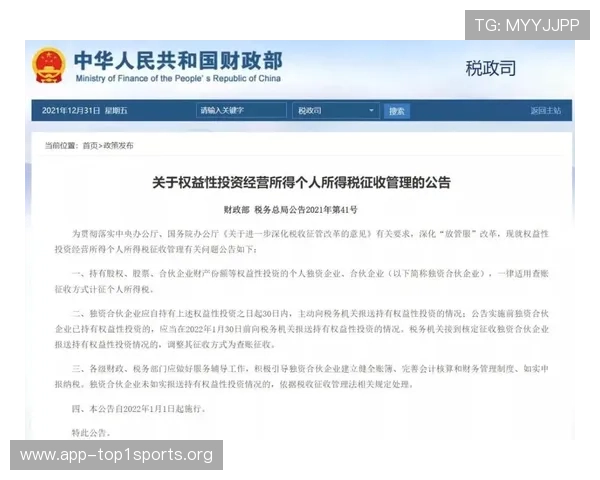Click the 当前位置 breadcrumb label
Viewport: 600px width, 480px height.
point(61,145)
